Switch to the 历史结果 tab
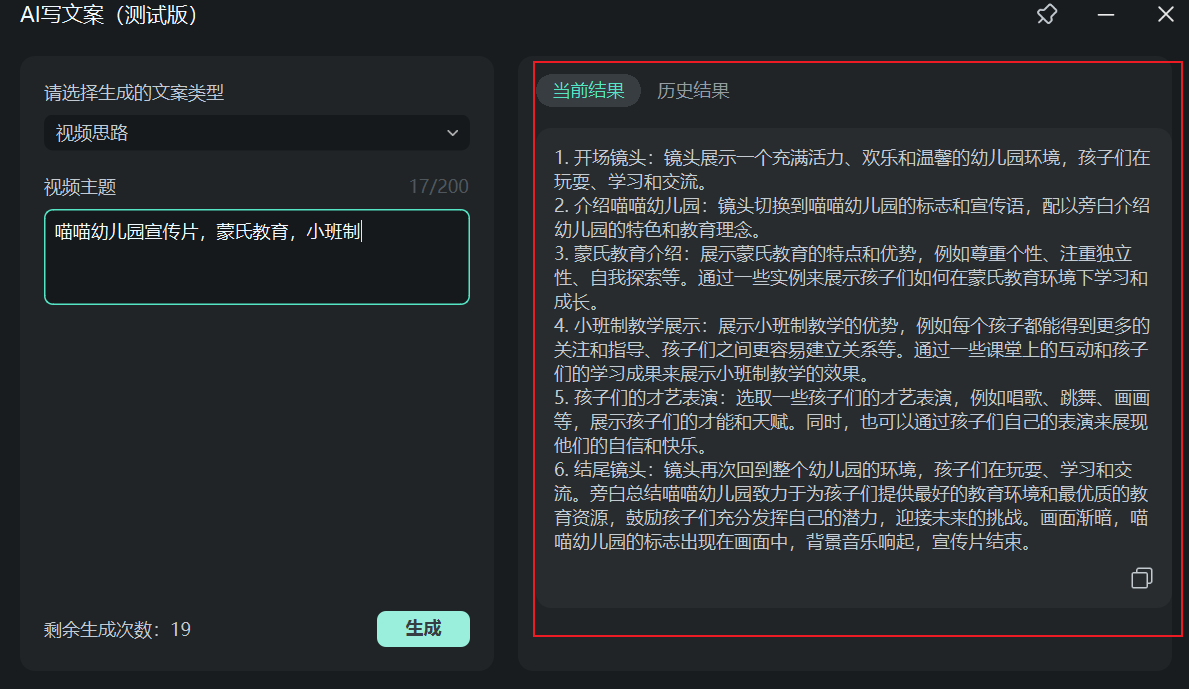The width and height of the screenshot is (1189, 689). (693, 90)
